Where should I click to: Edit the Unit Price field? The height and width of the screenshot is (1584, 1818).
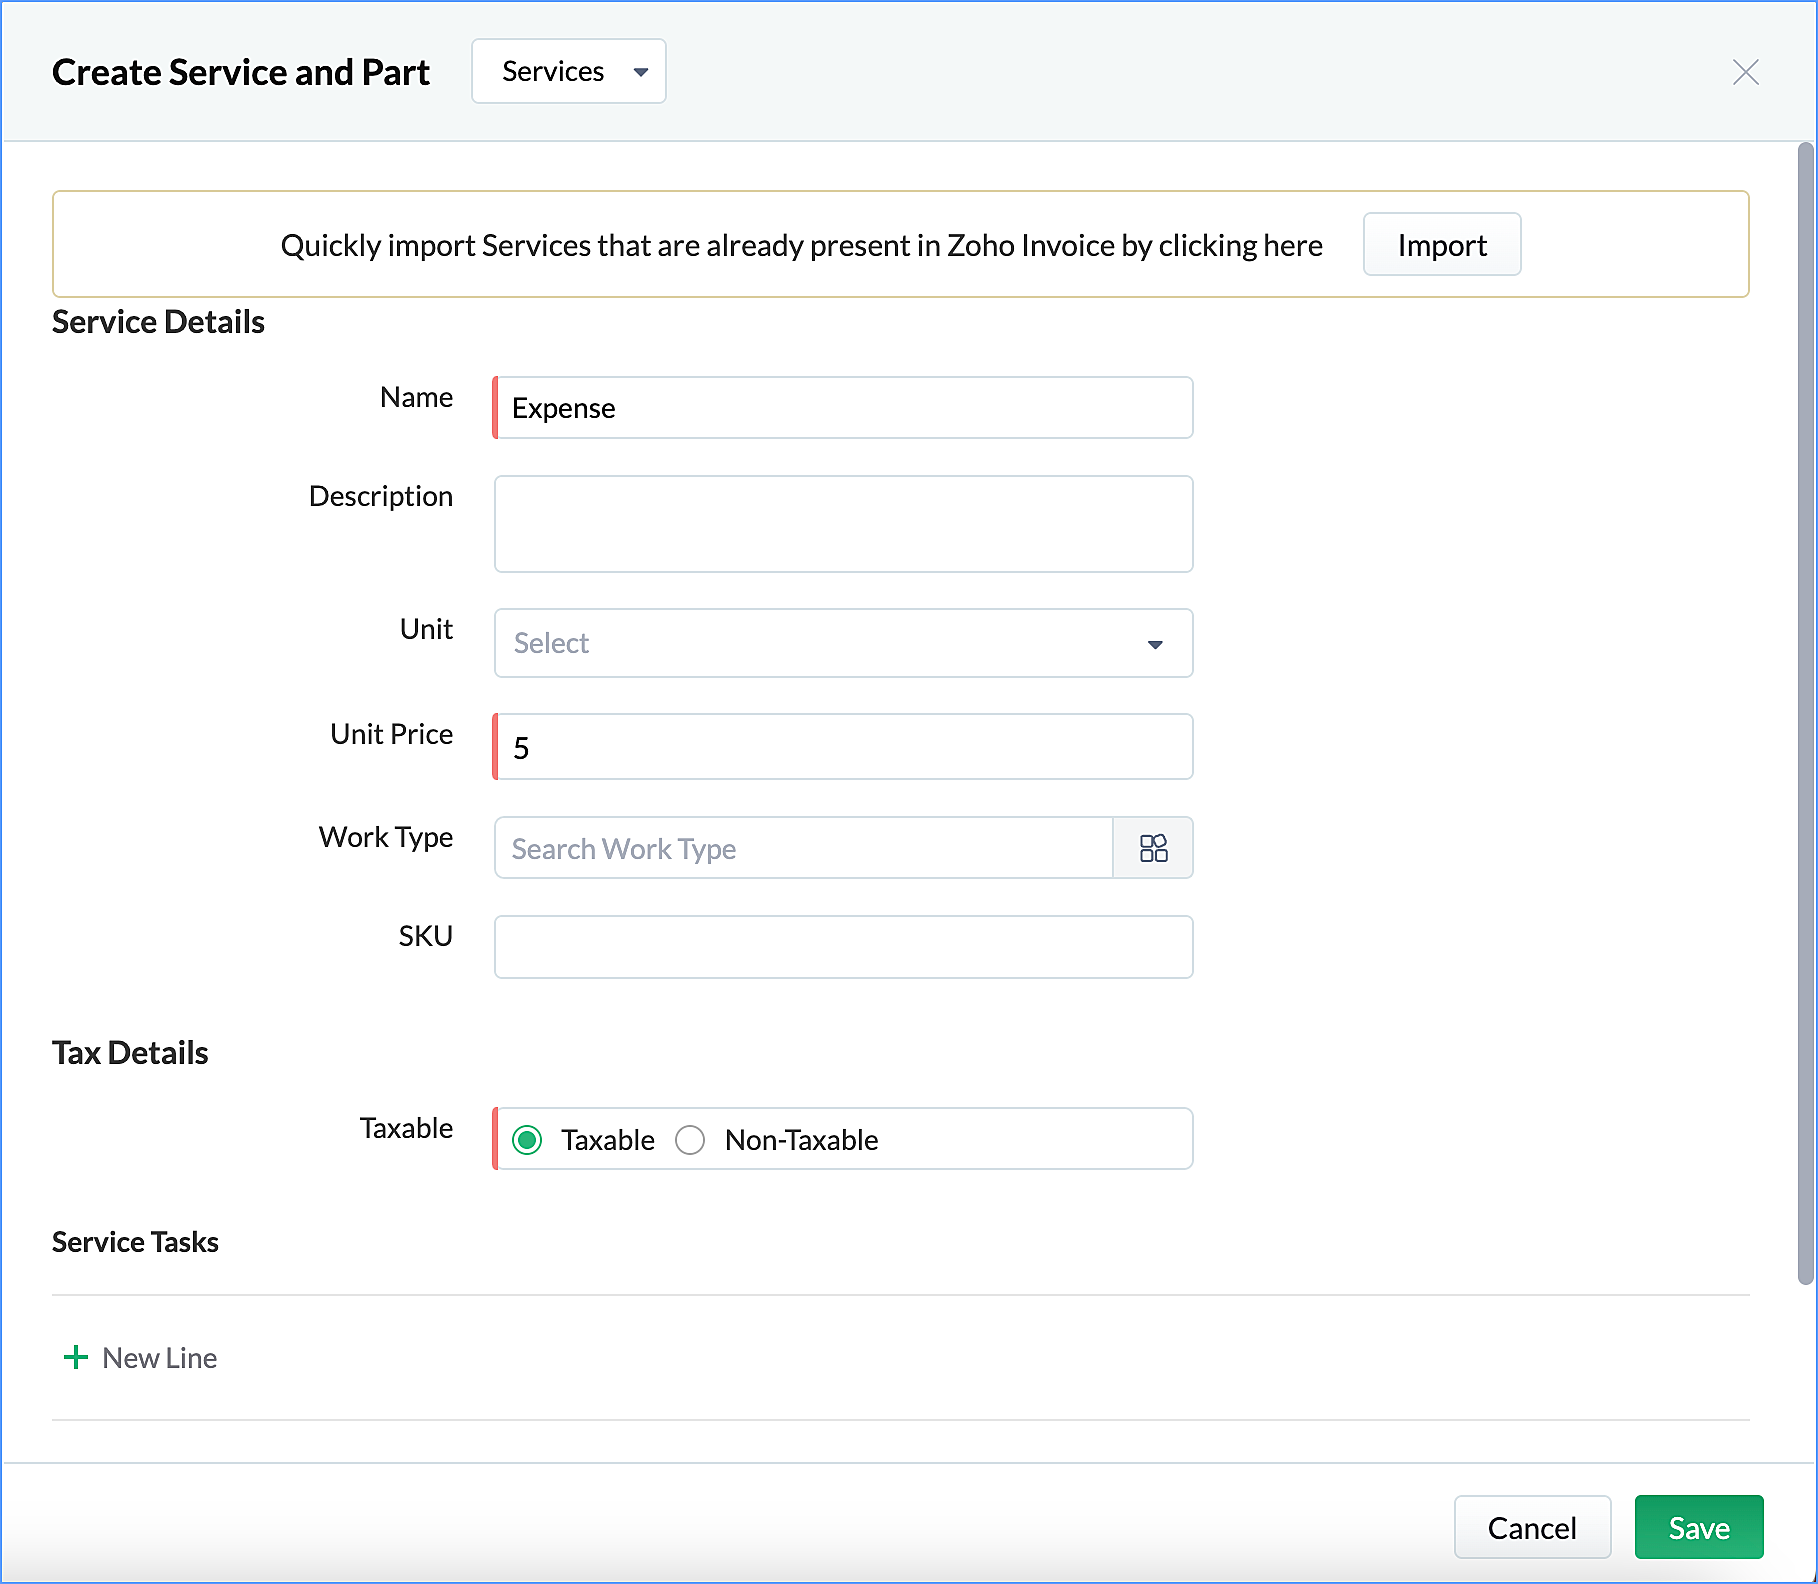pos(843,747)
